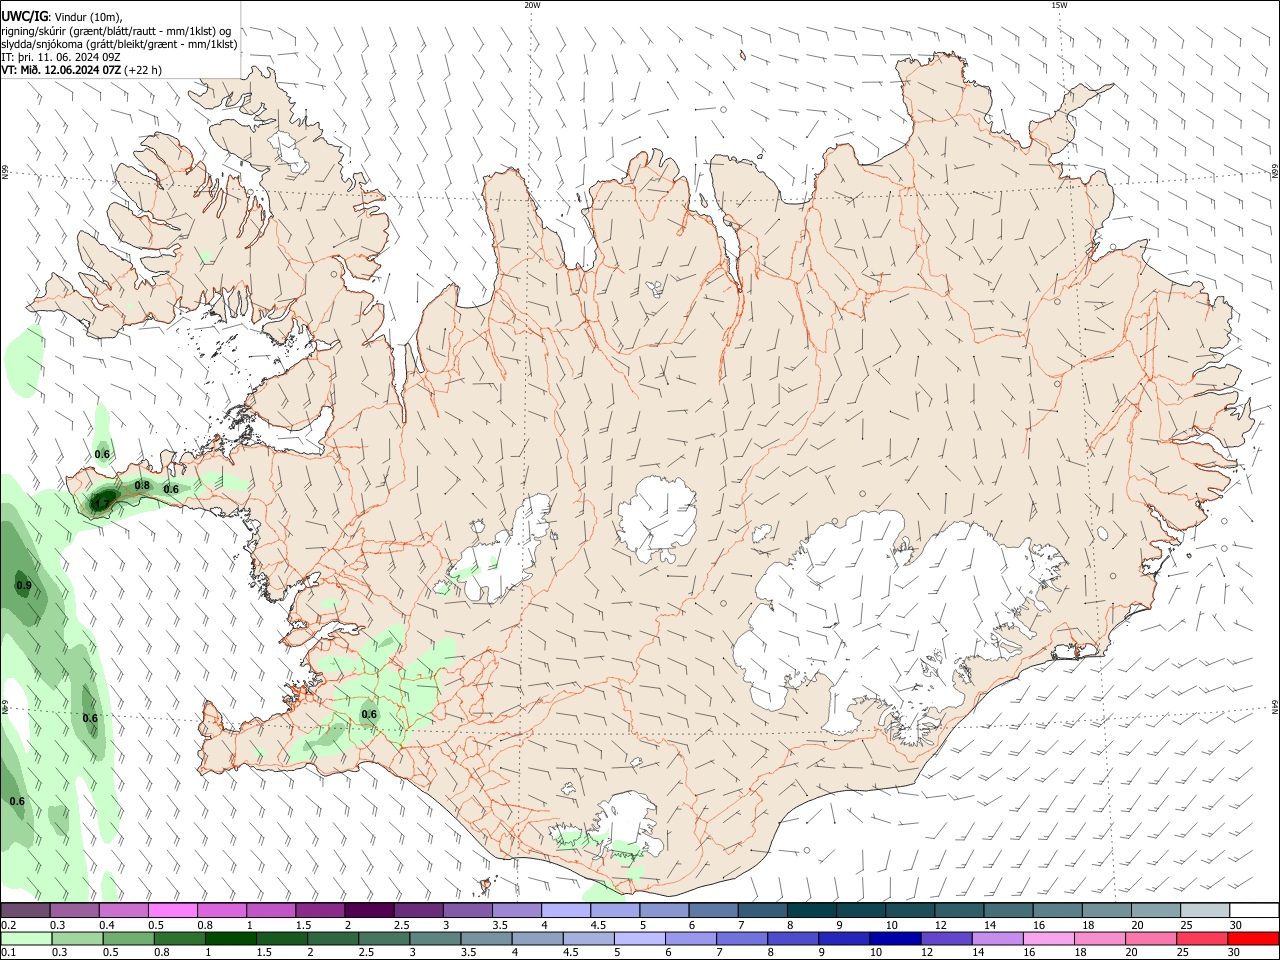
Task: Select the red-pink 25 rain scale swatch
Action: [x=1202, y=939]
